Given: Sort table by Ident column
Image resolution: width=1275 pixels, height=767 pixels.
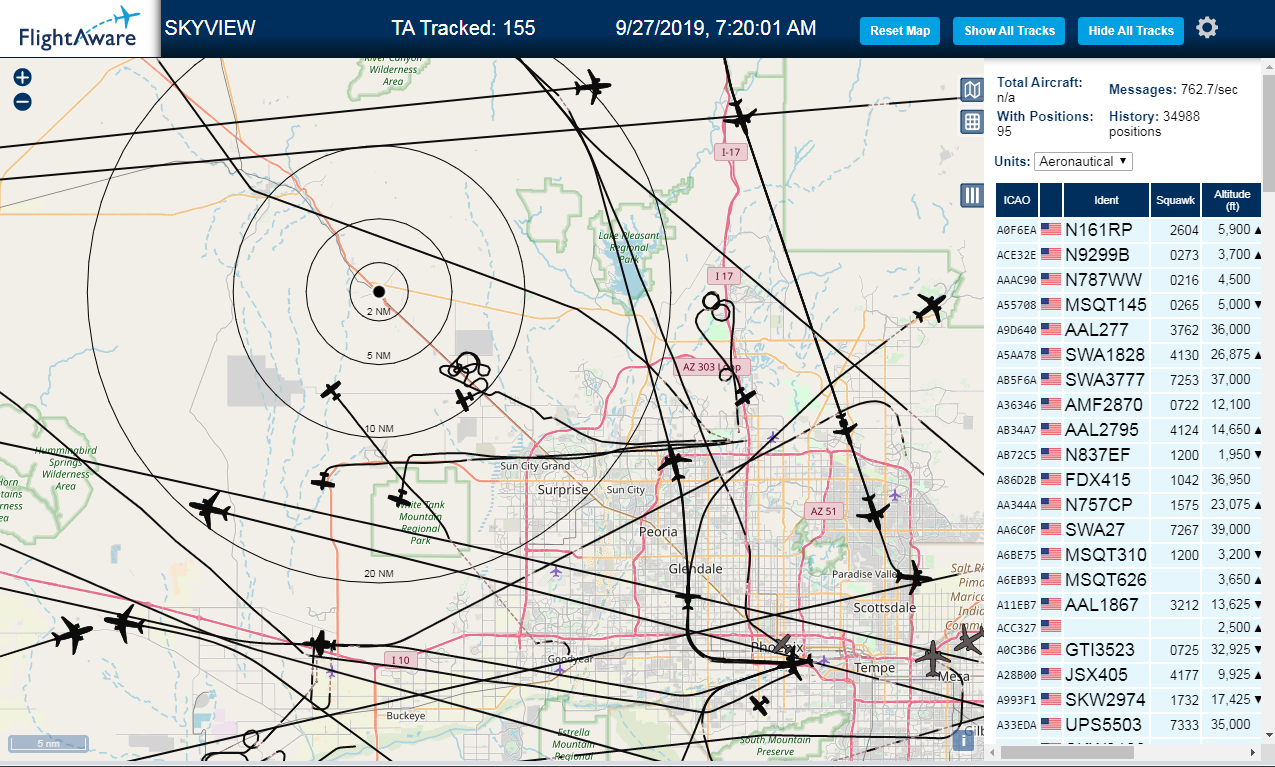Looking at the screenshot, I should 1106,200.
